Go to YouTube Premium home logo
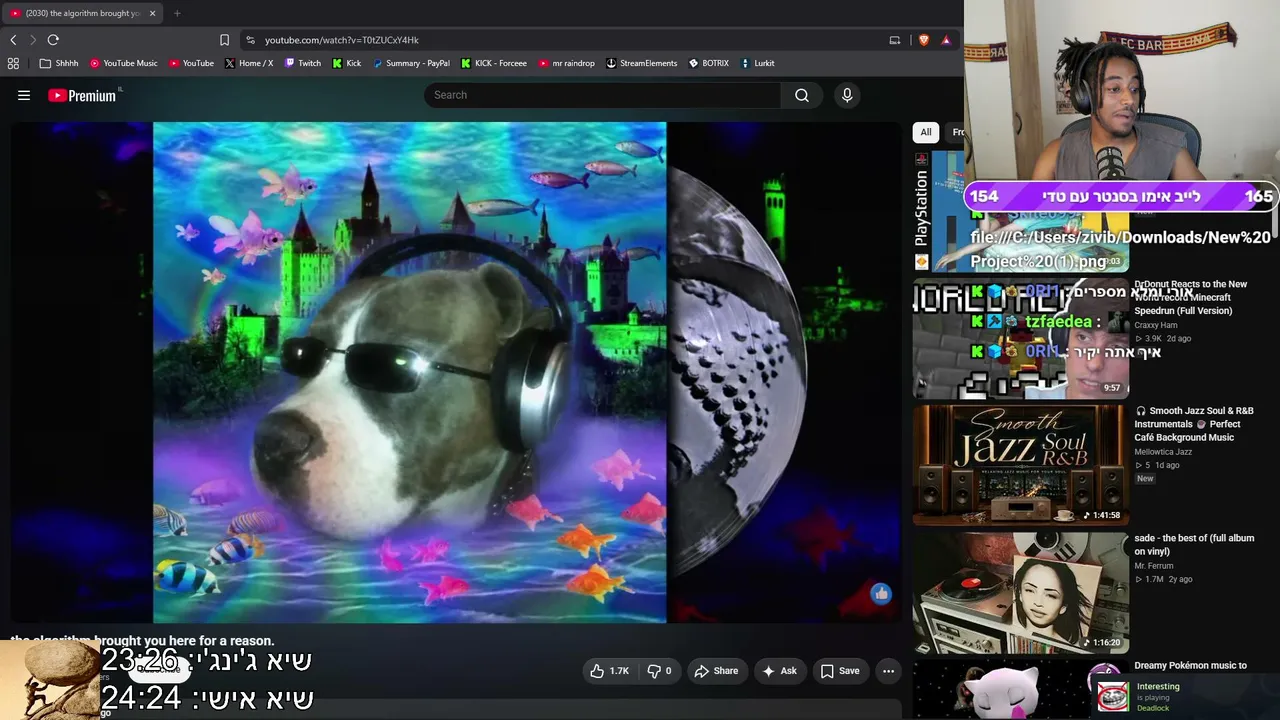The height and width of the screenshot is (720, 1280). [x=83, y=95]
